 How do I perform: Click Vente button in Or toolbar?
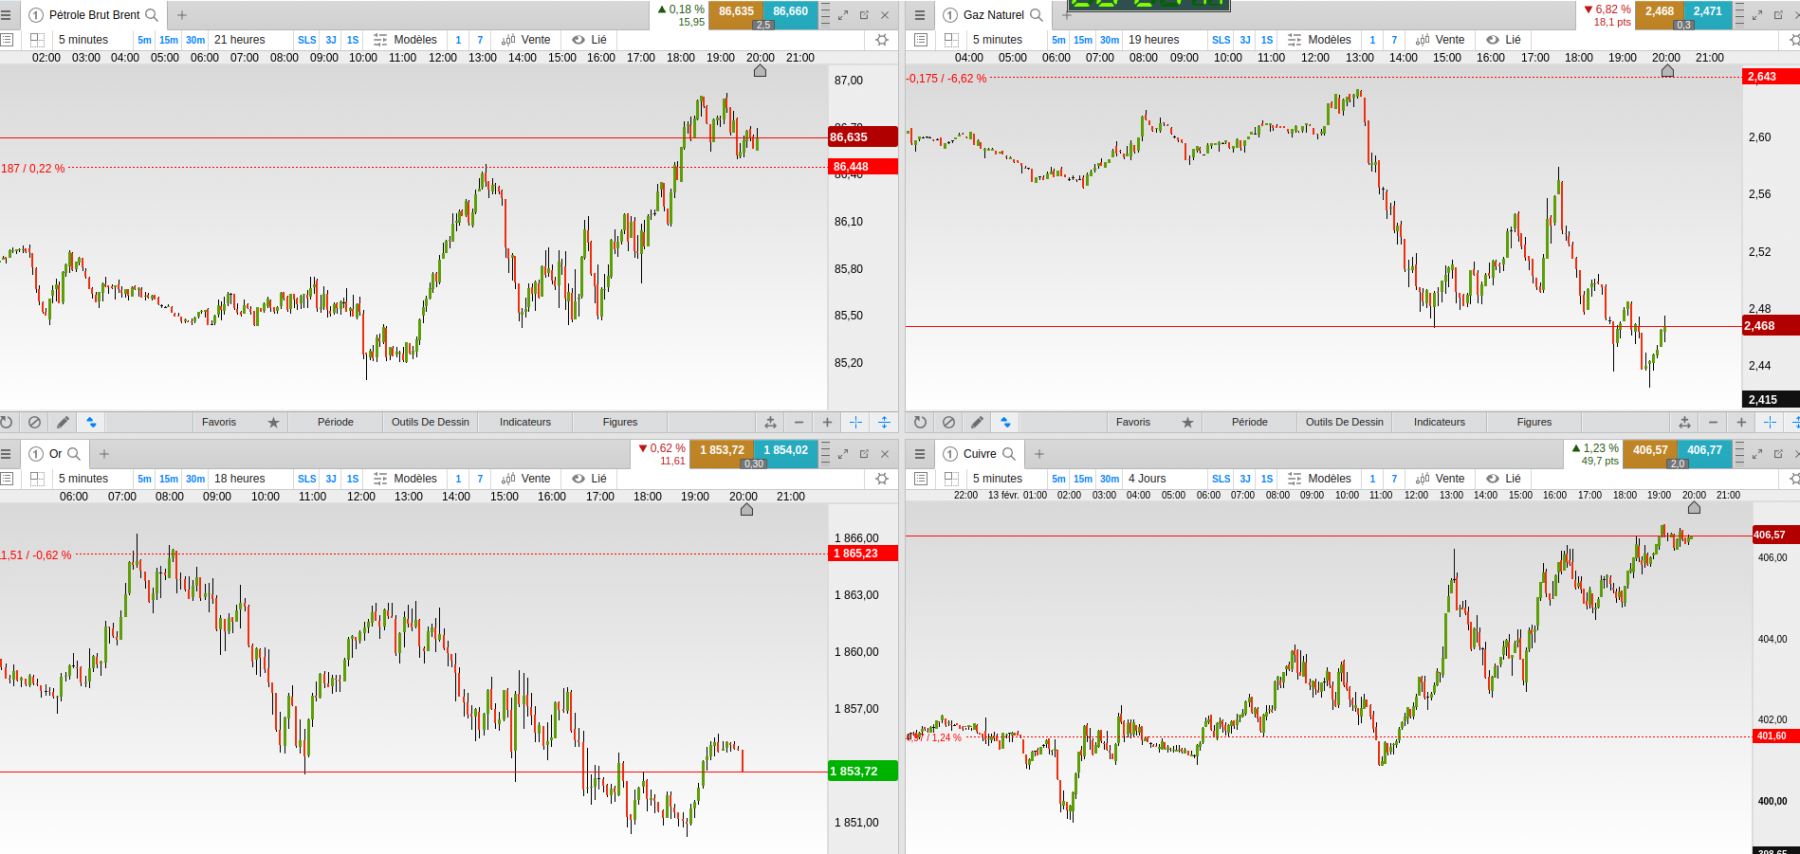pyautogui.click(x=526, y=479)
